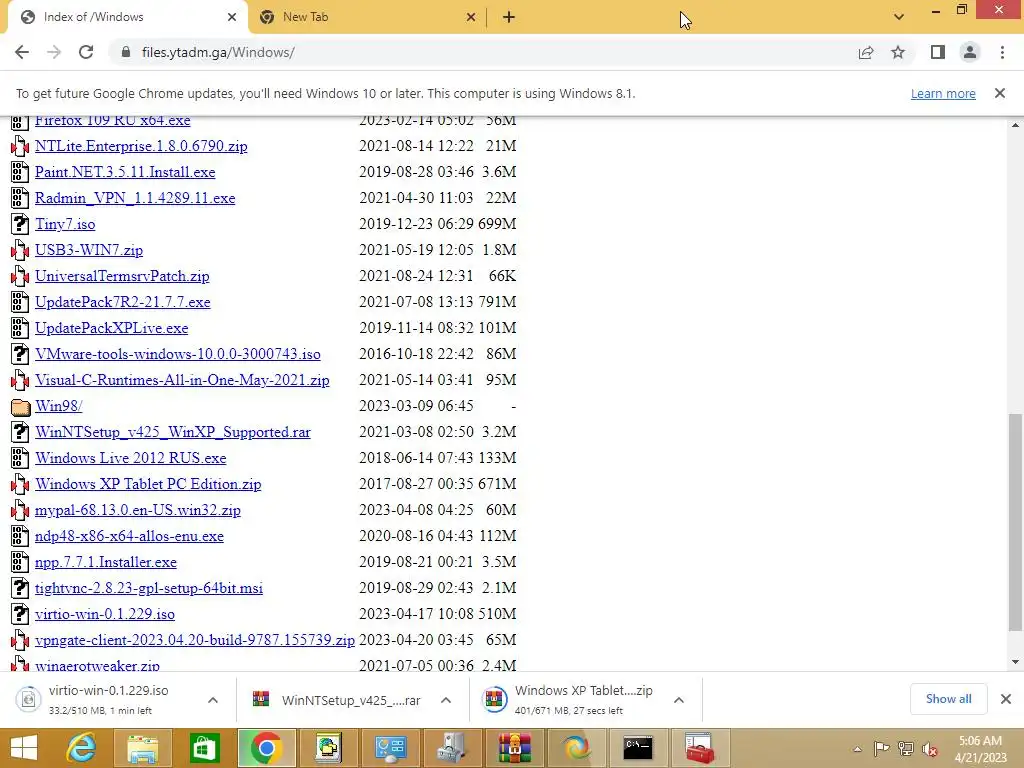Open Command Prompt from taskbar

point(637,748)
